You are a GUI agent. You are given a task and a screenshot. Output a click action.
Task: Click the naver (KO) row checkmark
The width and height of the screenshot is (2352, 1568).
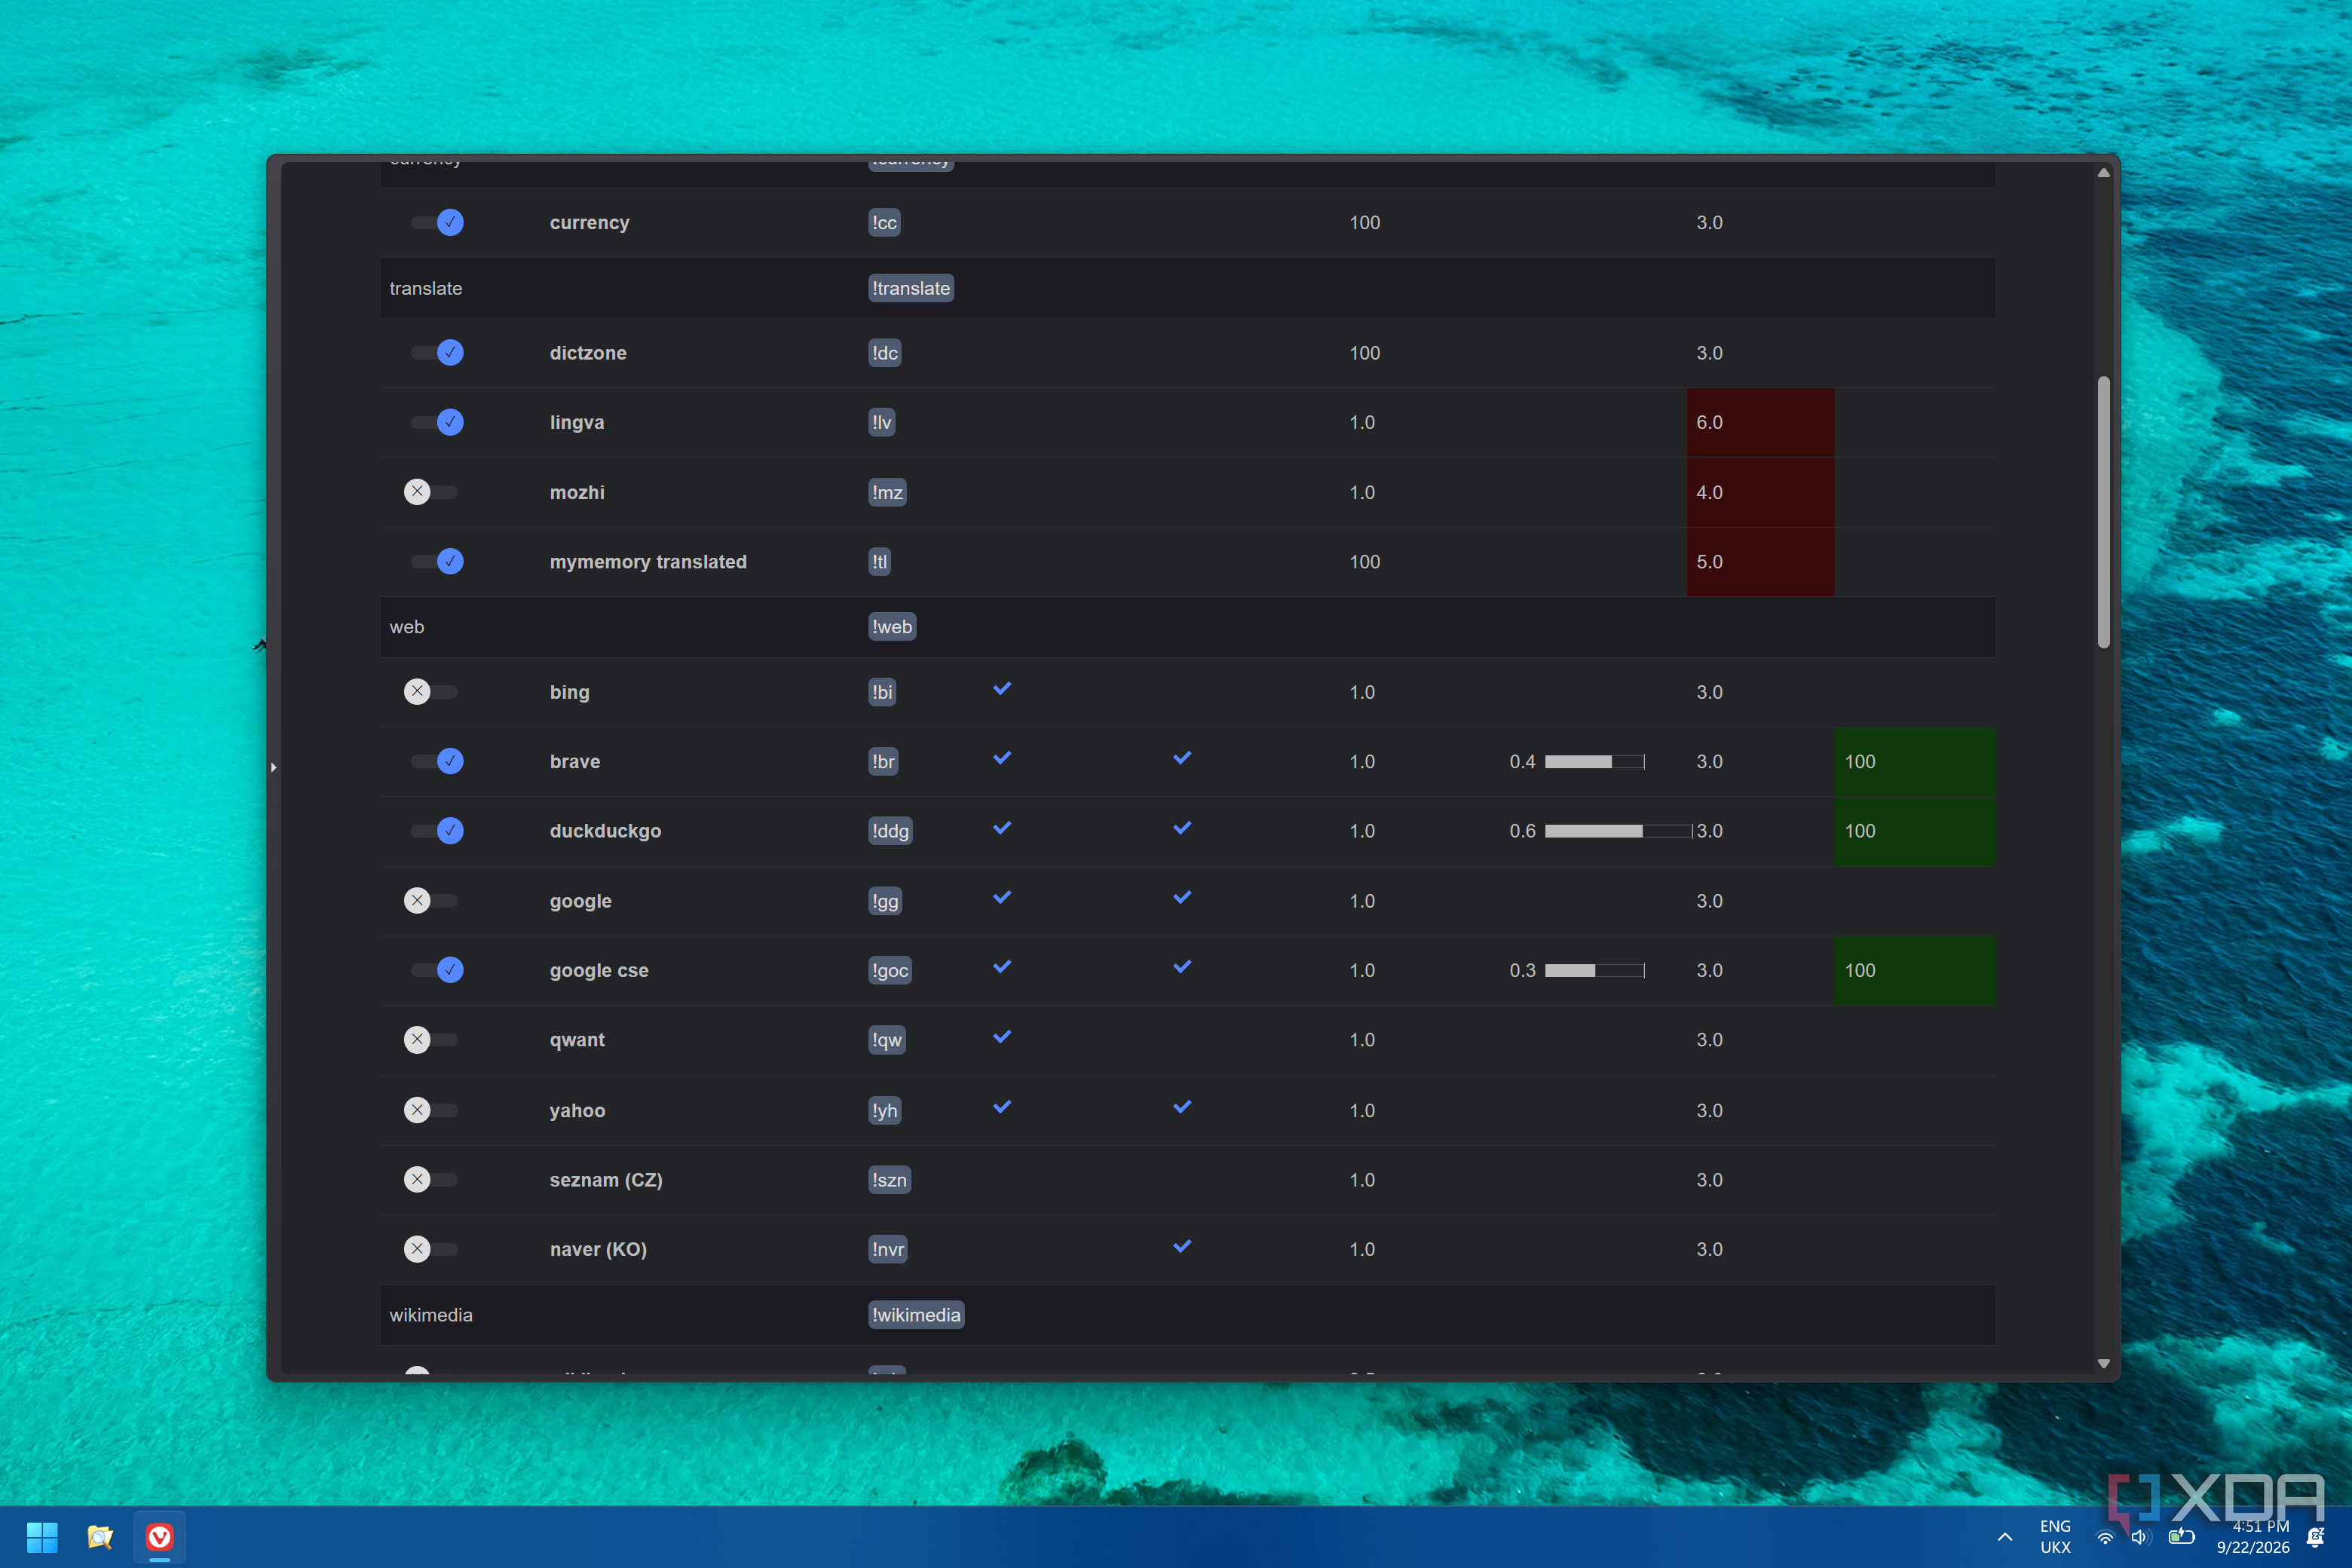[x=1182, y=1246]
